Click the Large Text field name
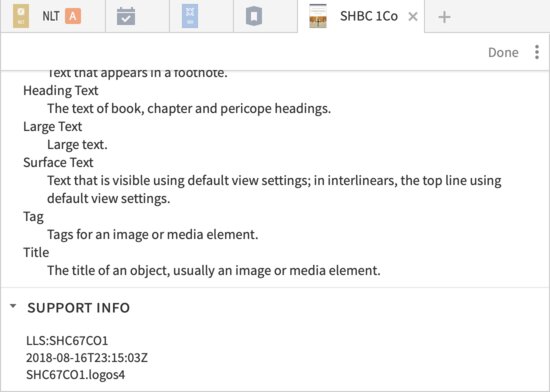 pyautogui.click(x=53, y=127)
